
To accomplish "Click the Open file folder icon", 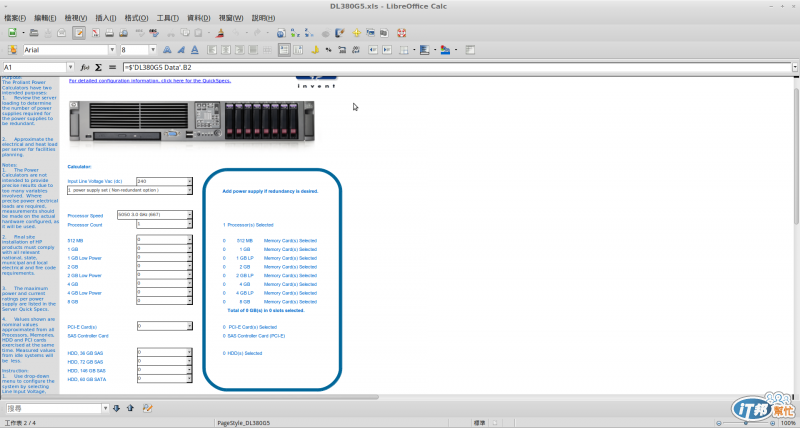I will (34, 33).
